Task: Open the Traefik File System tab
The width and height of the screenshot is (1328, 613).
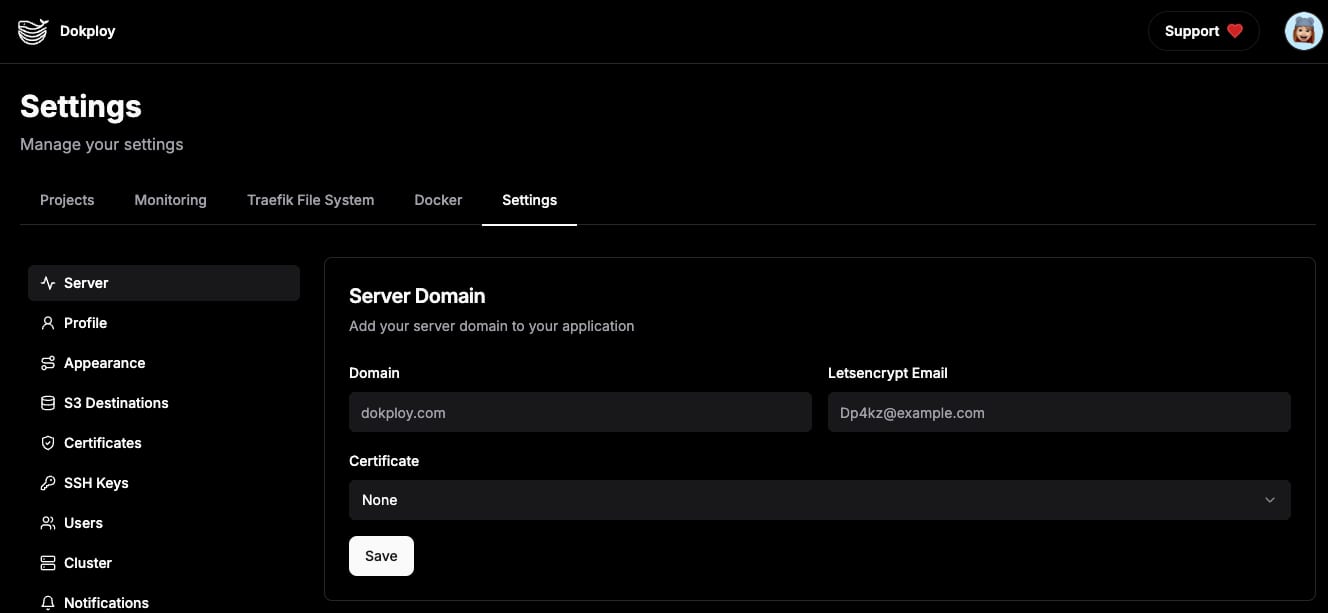Action: coord(310,200)
